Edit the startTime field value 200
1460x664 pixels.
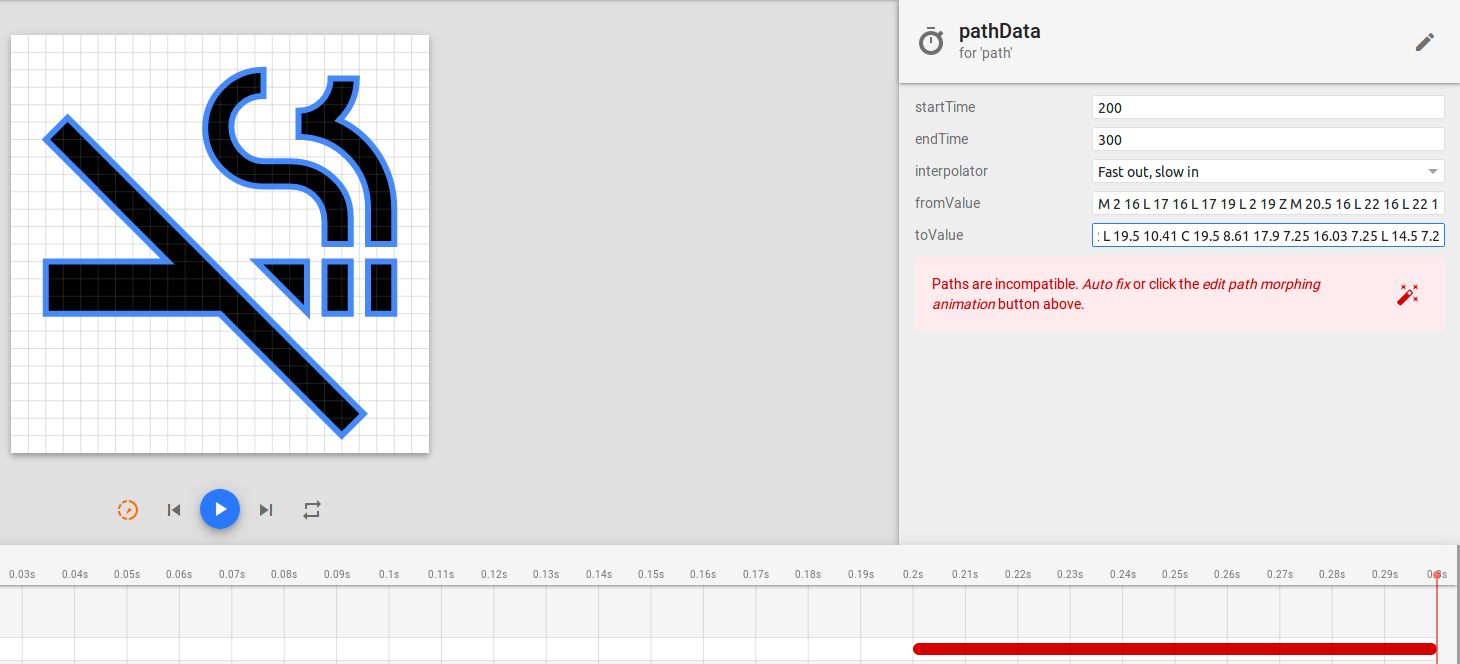(x=1268, y=107)
